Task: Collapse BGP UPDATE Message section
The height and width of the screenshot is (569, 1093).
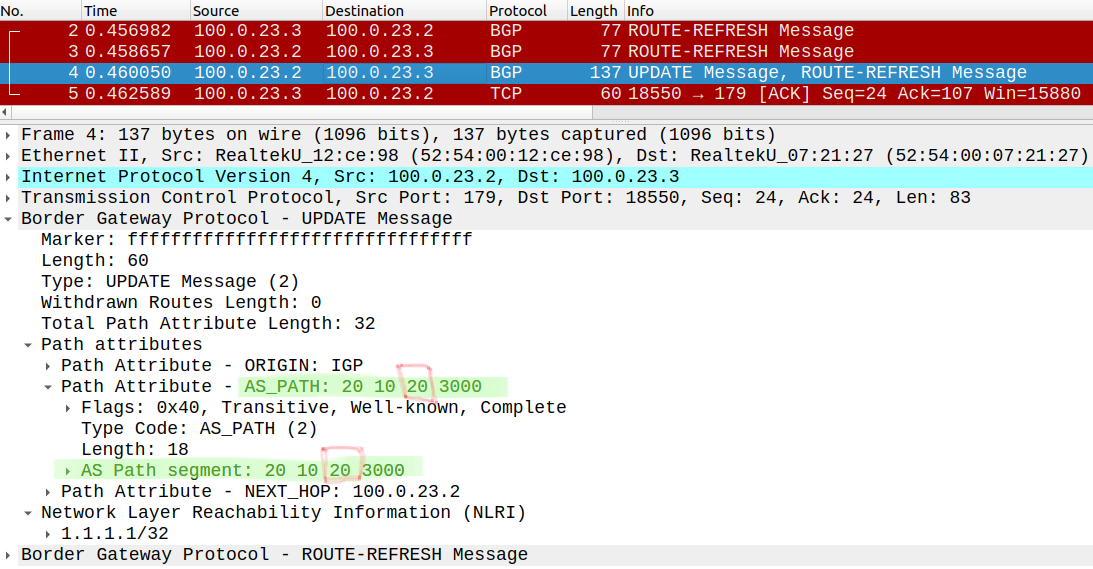Action: [8, 218]
